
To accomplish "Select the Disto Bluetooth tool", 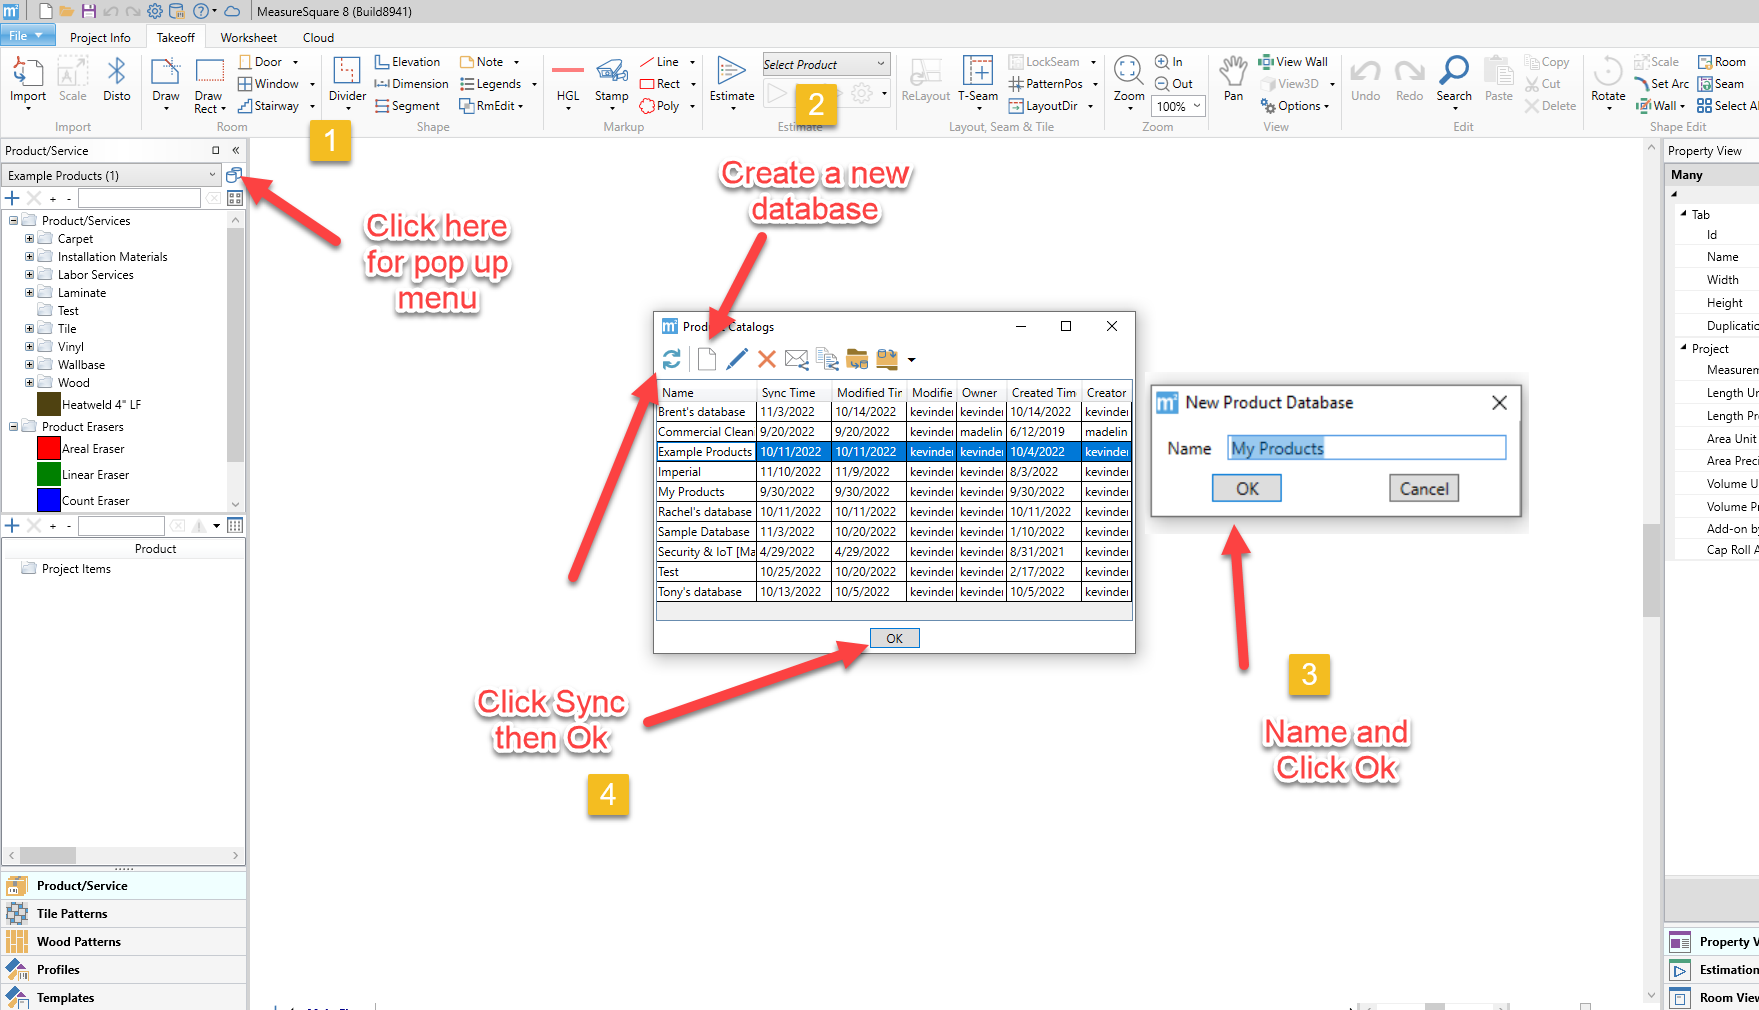I will (x=116, y=80).
